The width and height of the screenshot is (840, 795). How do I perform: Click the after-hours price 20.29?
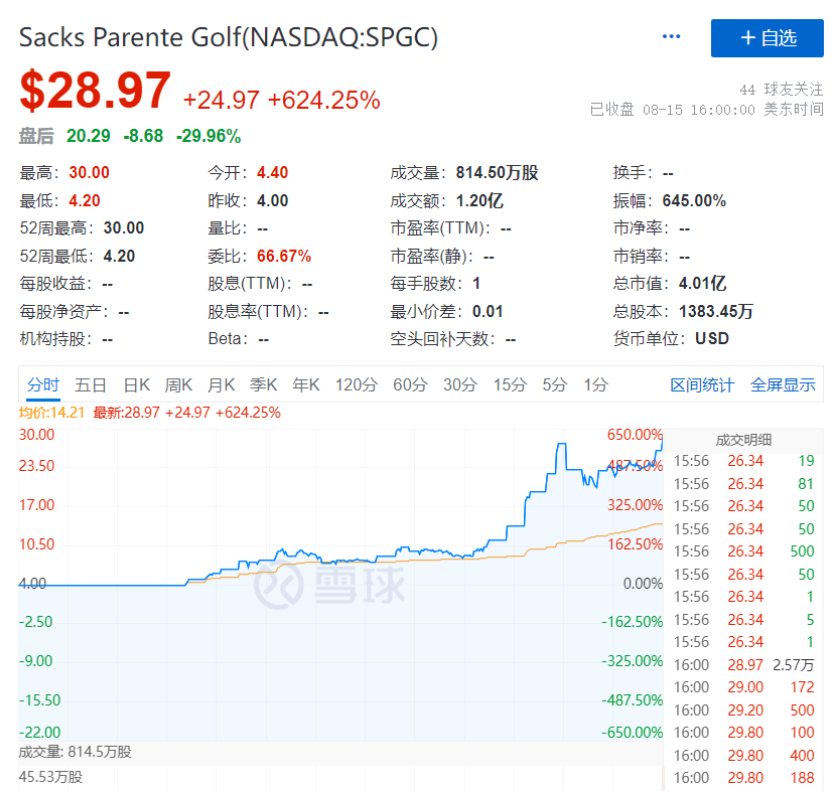point(88,136)
